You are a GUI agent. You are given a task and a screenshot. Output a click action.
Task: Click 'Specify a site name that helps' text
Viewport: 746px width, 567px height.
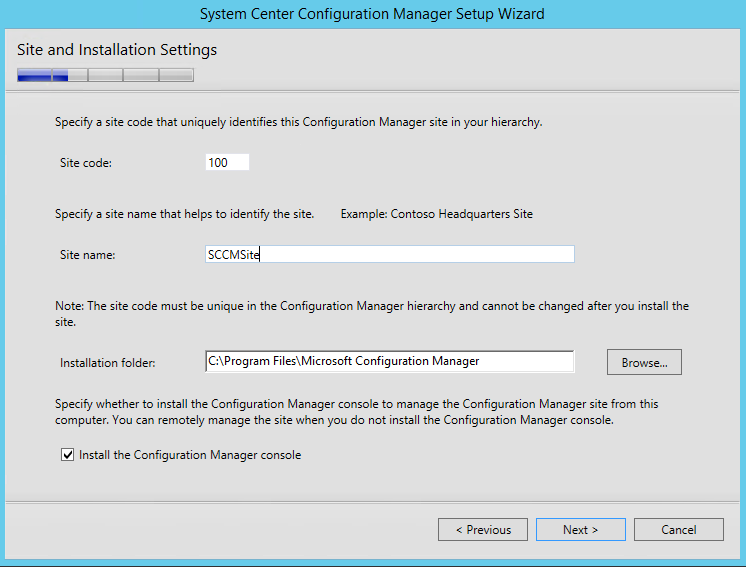click(185, 214)
